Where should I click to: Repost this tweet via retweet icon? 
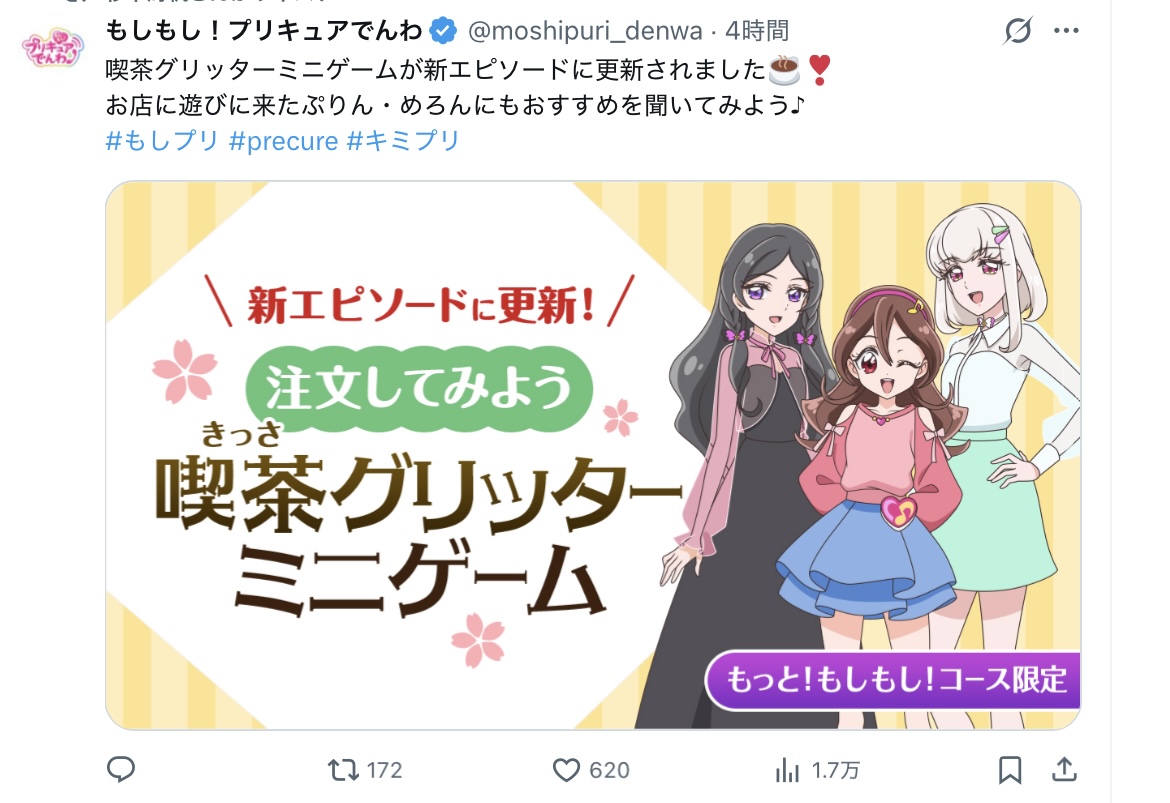[x=343, y=769]
